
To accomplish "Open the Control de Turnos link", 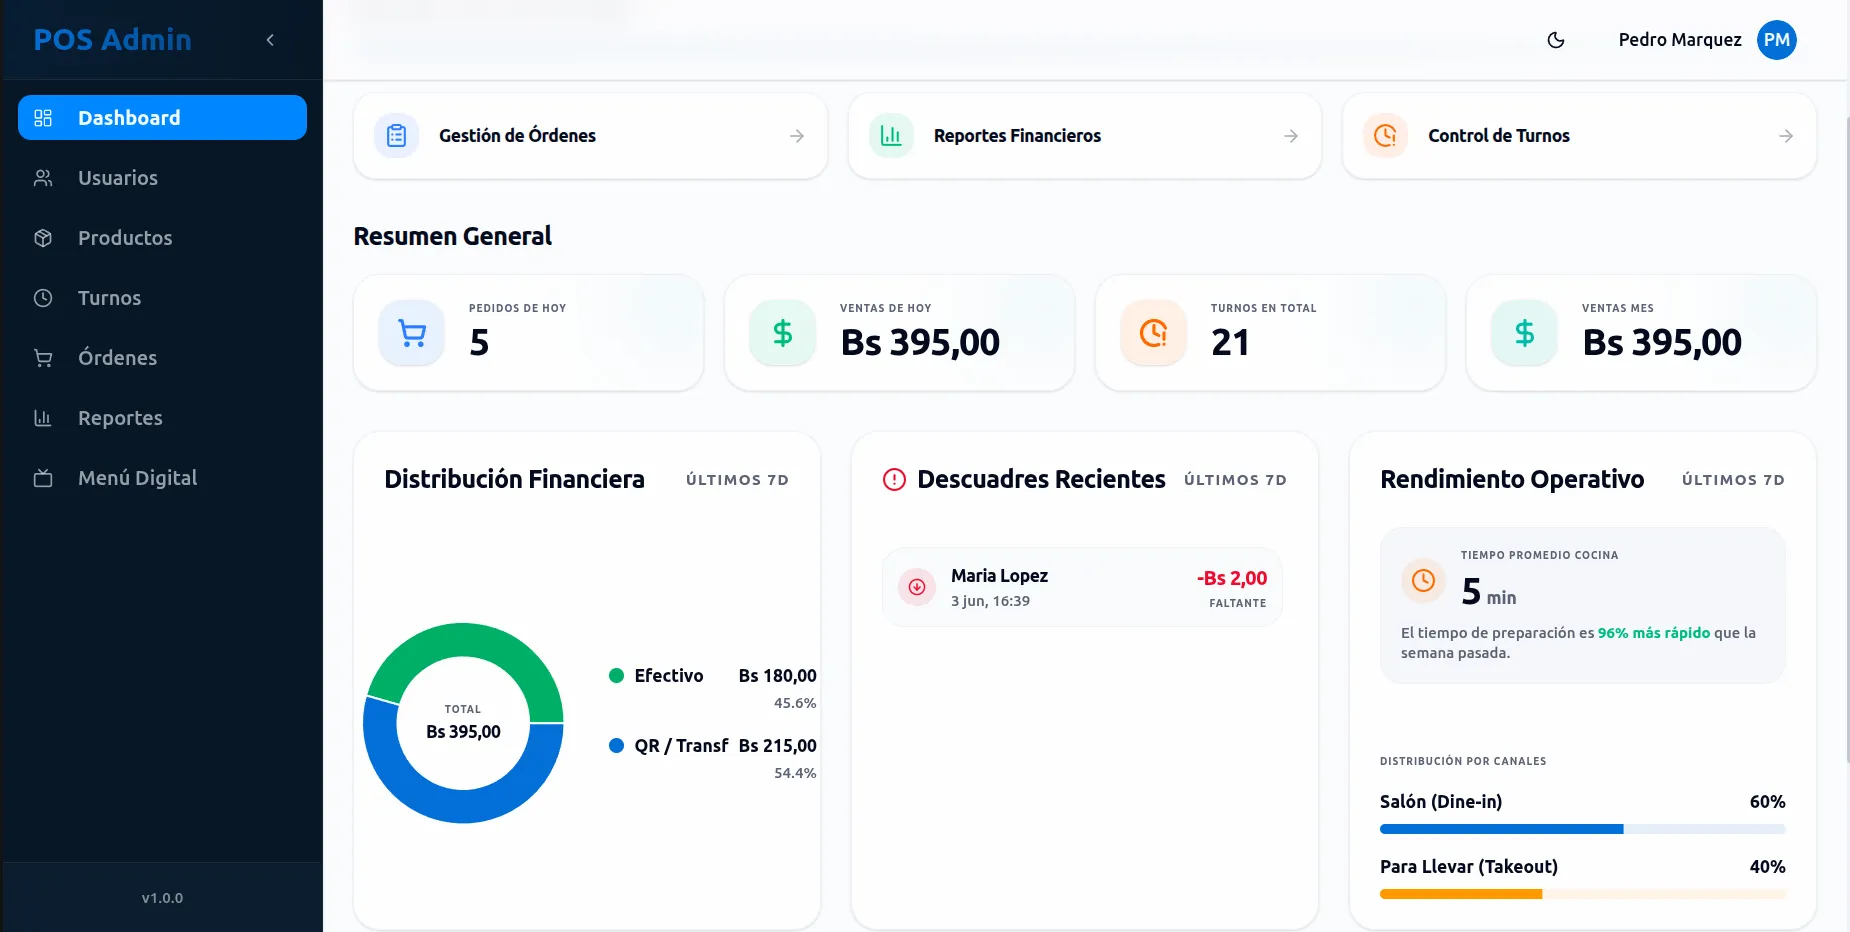I will 1579,136.
